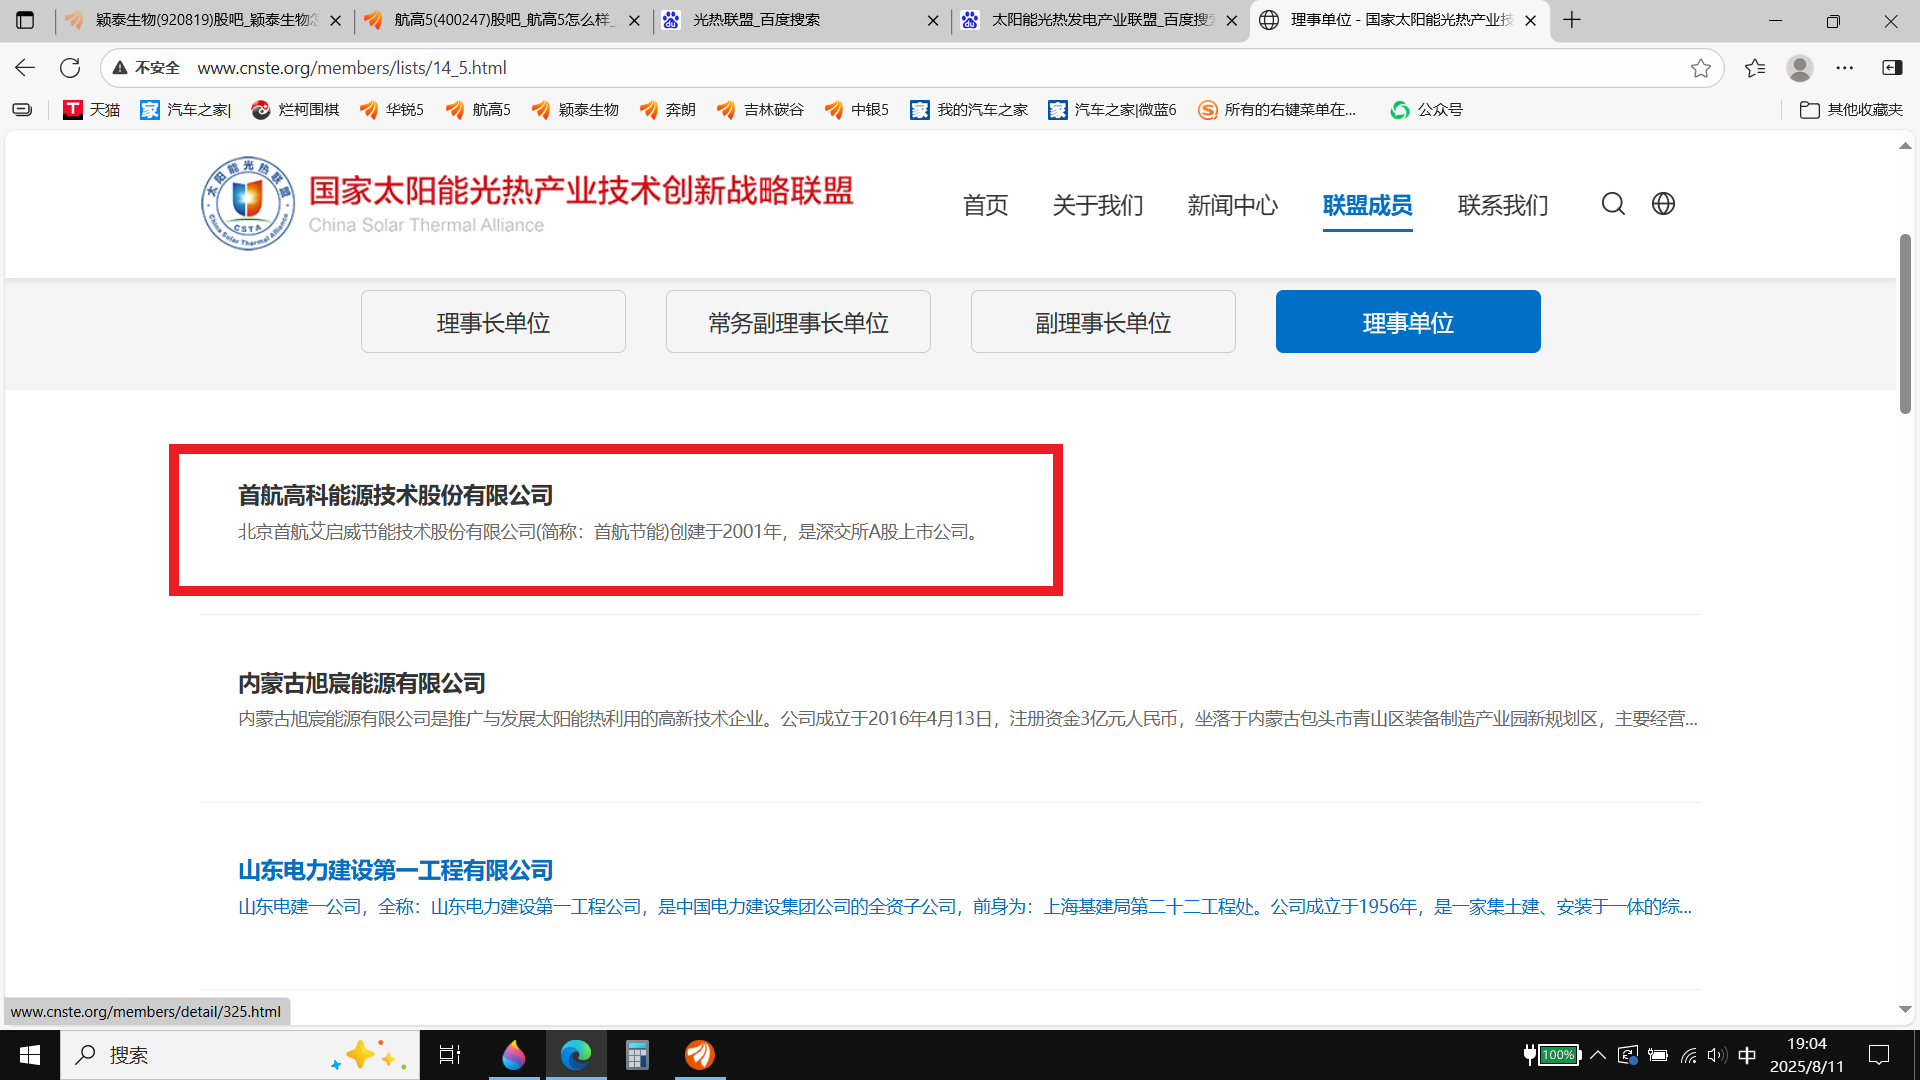Open Task View on the taskbar
Image resolution: width=1920 pixels, height=1080 pixels.
450,1055
